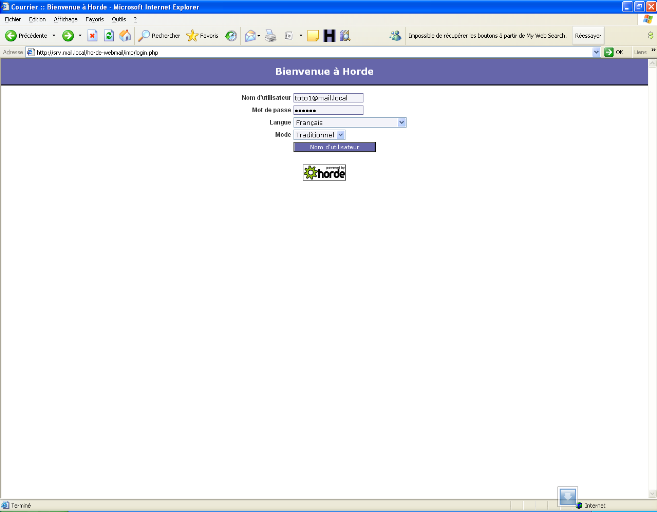
Task: Click the Edit page toolbar icon
Action: pyautogui.click(x=288, y=36)
